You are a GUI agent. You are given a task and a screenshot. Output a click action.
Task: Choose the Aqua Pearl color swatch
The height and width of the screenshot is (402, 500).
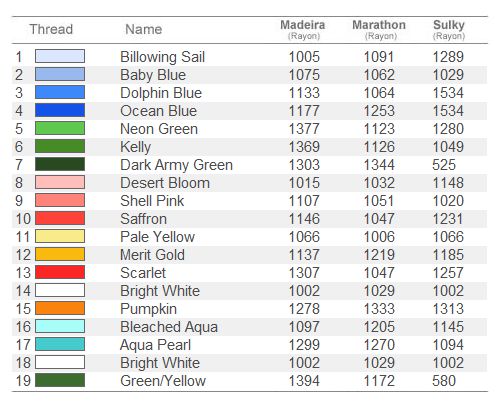[x=60, y=344]
